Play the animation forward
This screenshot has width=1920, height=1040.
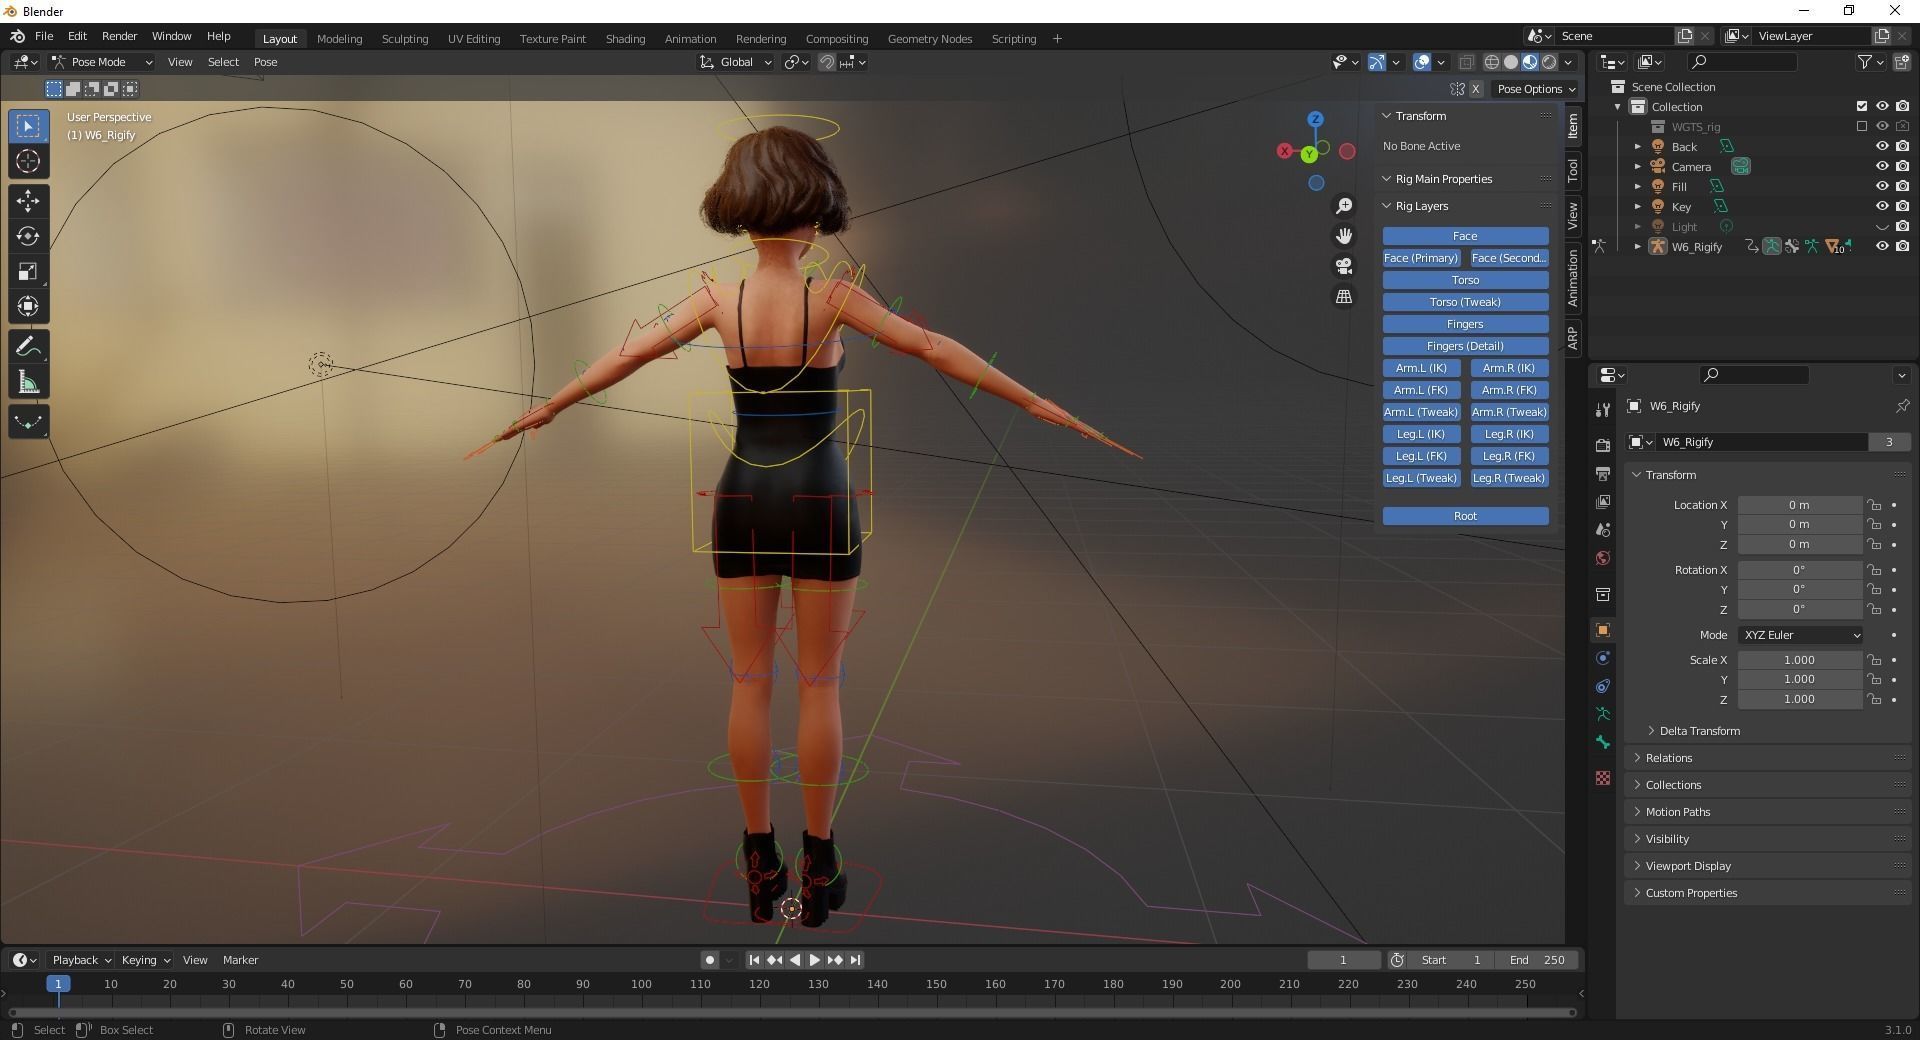coord(815,960)
